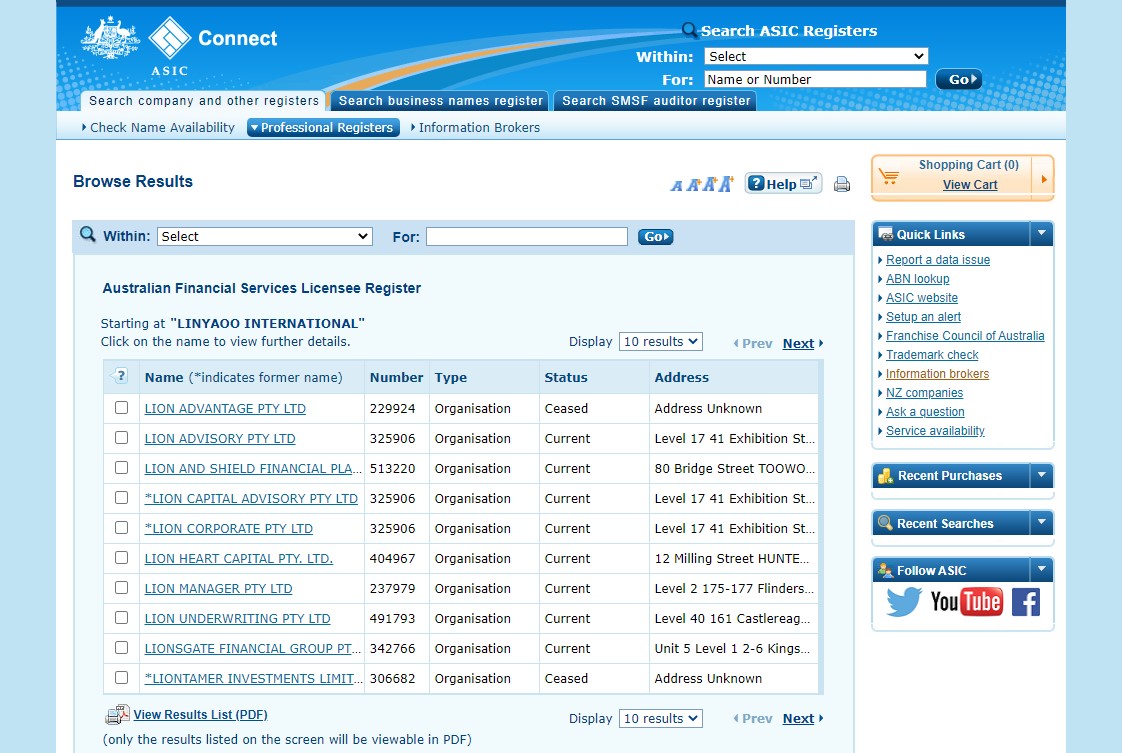Click the largest font size icon
Screen dimensions: 1122x753
tap(725, 183)
